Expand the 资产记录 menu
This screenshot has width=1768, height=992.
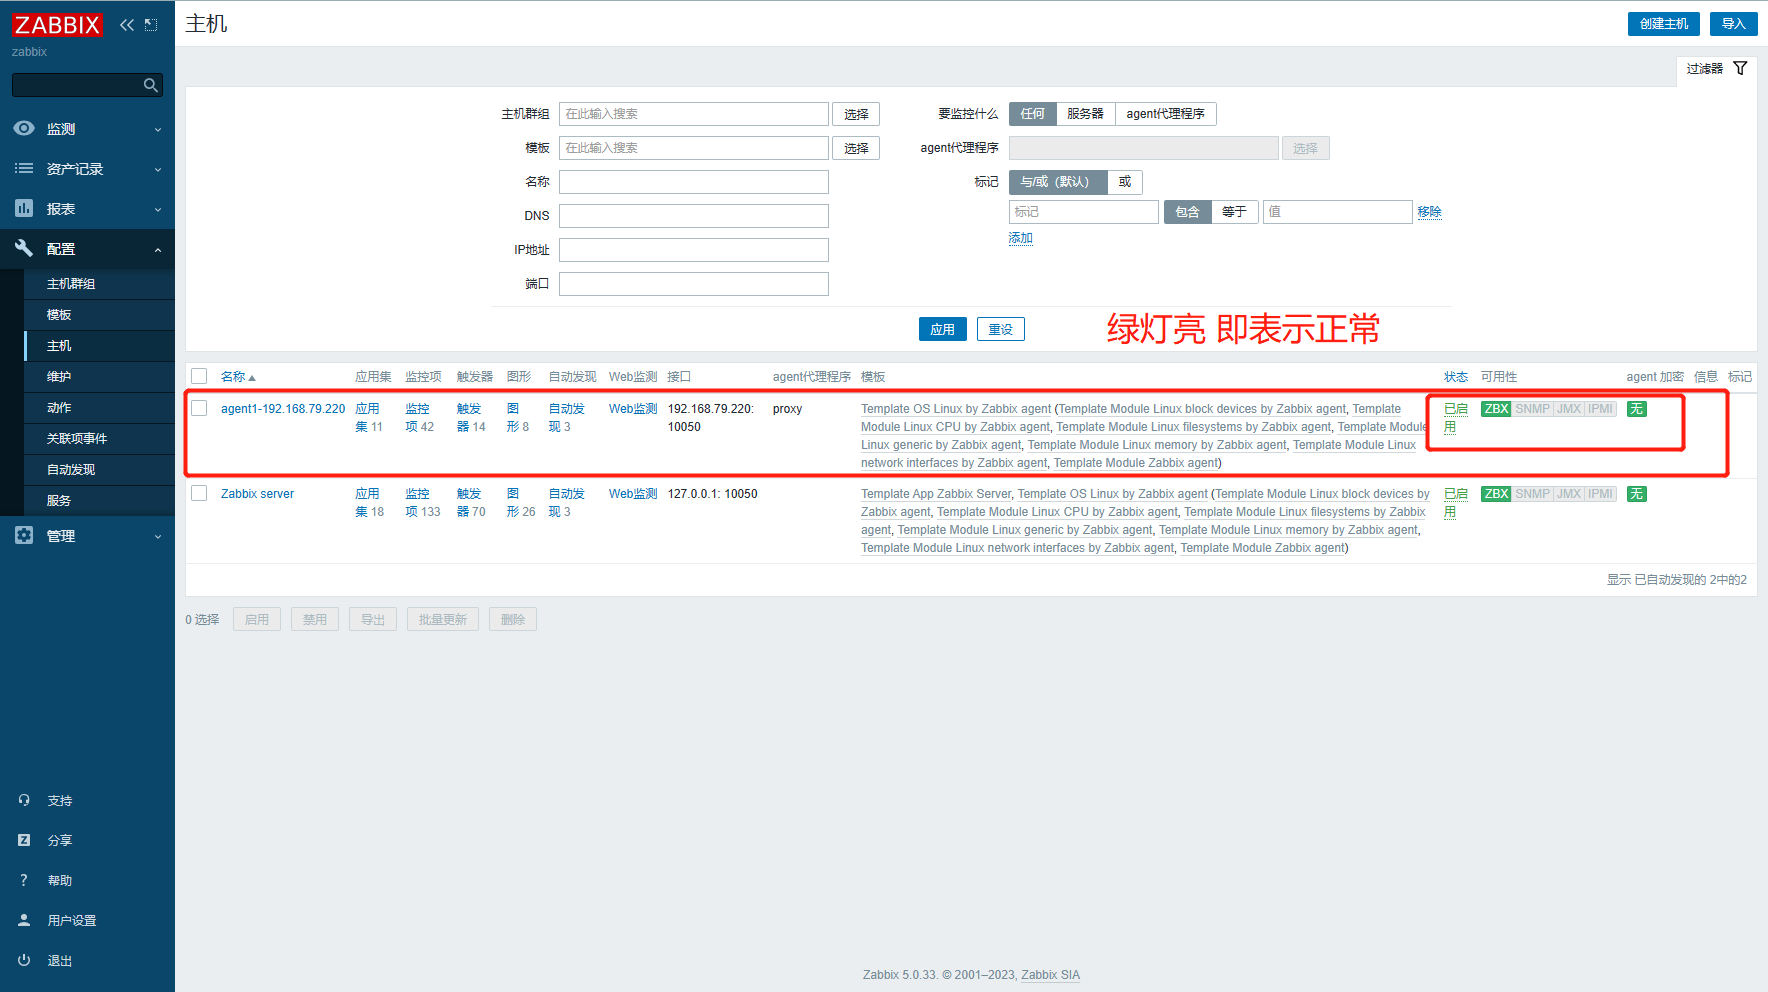(87, 169)
